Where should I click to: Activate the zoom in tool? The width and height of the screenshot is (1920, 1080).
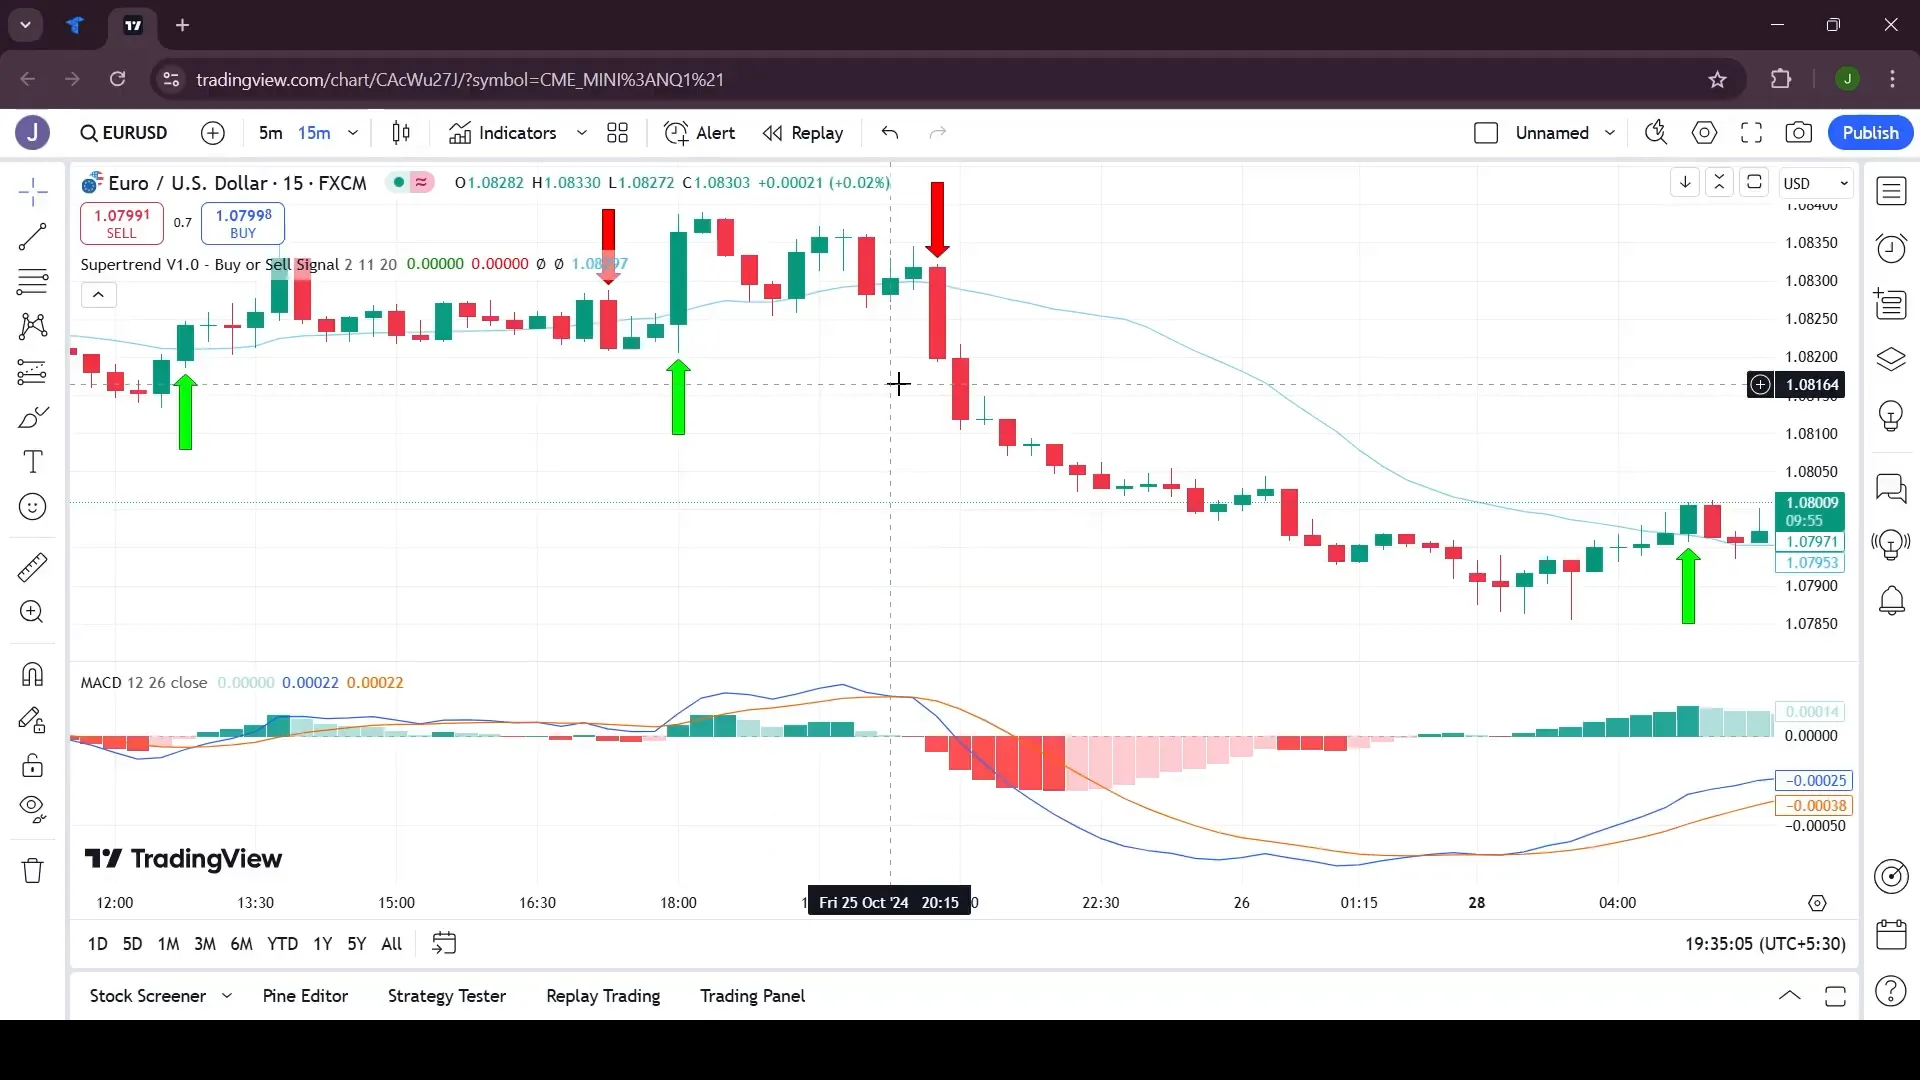click(x=33, y=612)
